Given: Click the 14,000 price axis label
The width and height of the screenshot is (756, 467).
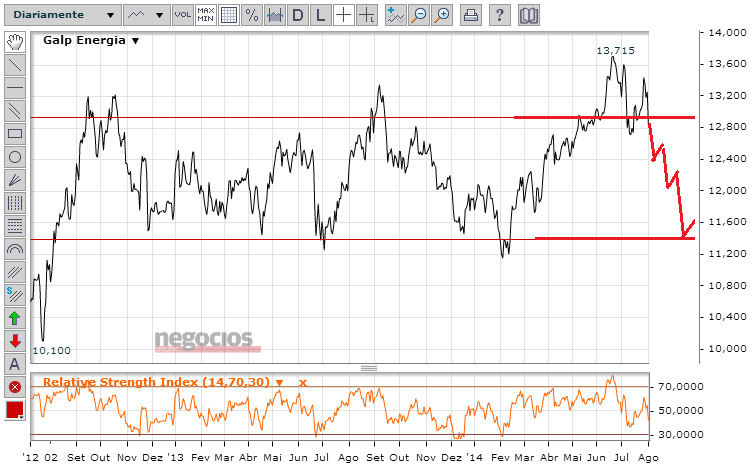Looking at the screenshot, I should pyautogui.click(x=728, y=33).
